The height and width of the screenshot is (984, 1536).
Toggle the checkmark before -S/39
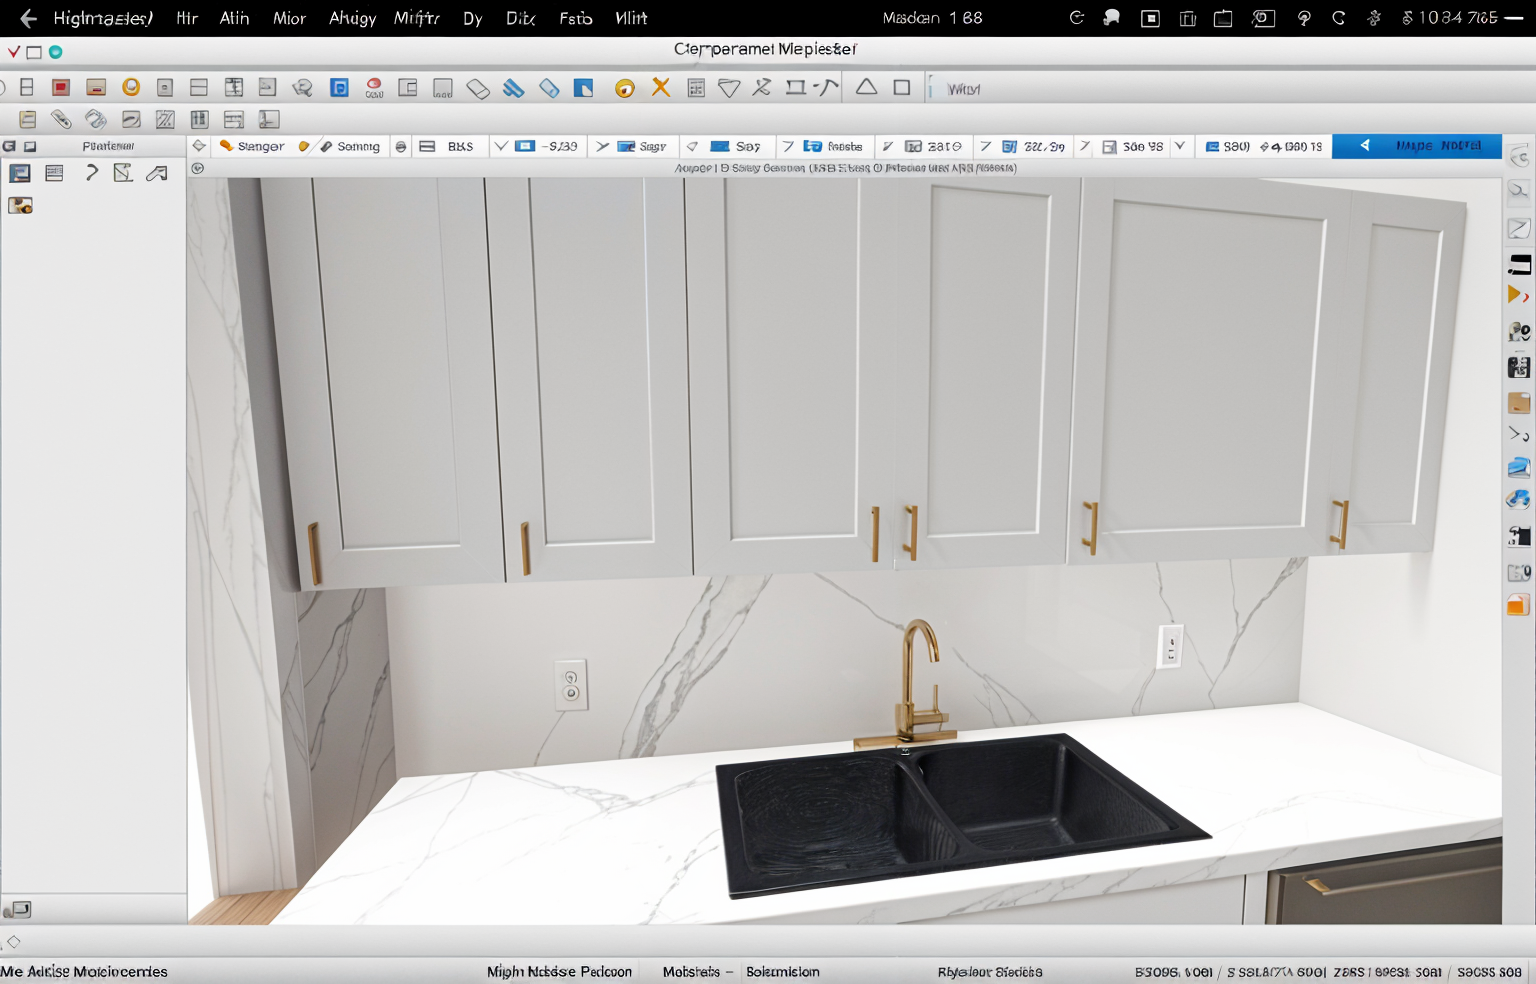pyautogui.click(x=501, y=146)
